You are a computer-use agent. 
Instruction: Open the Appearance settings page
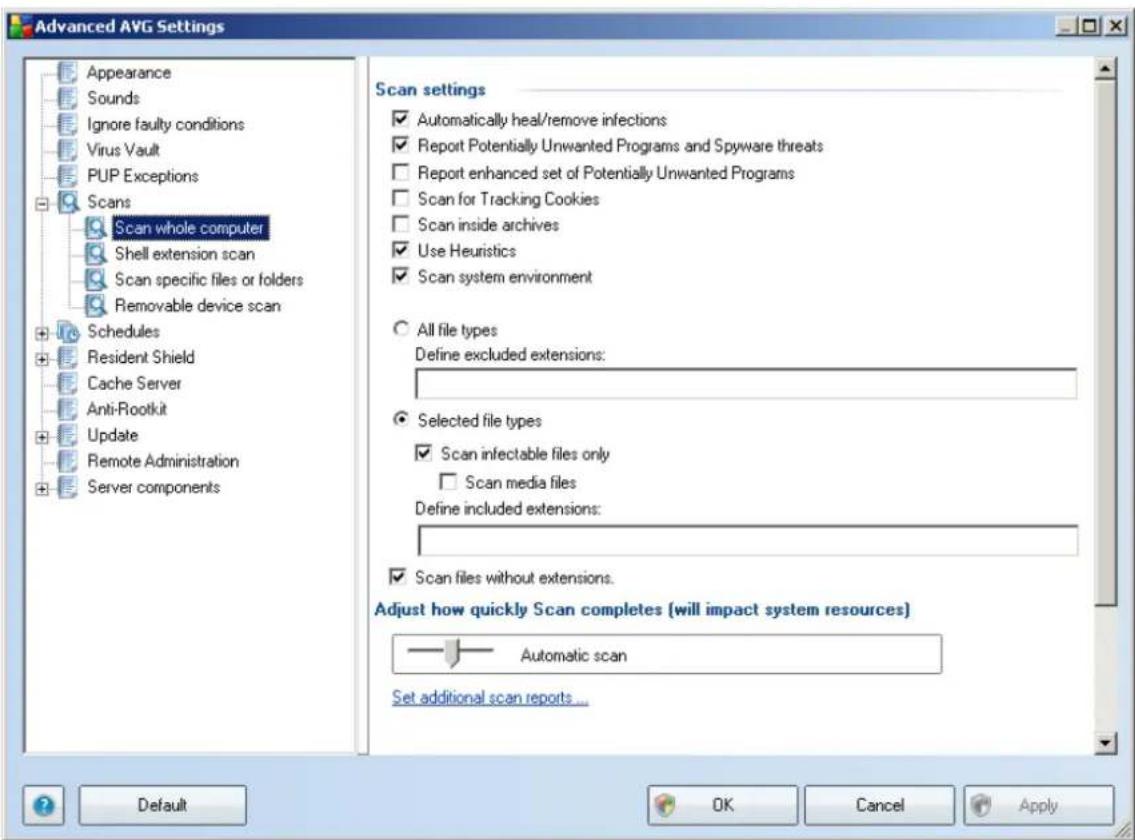[129, 72]
